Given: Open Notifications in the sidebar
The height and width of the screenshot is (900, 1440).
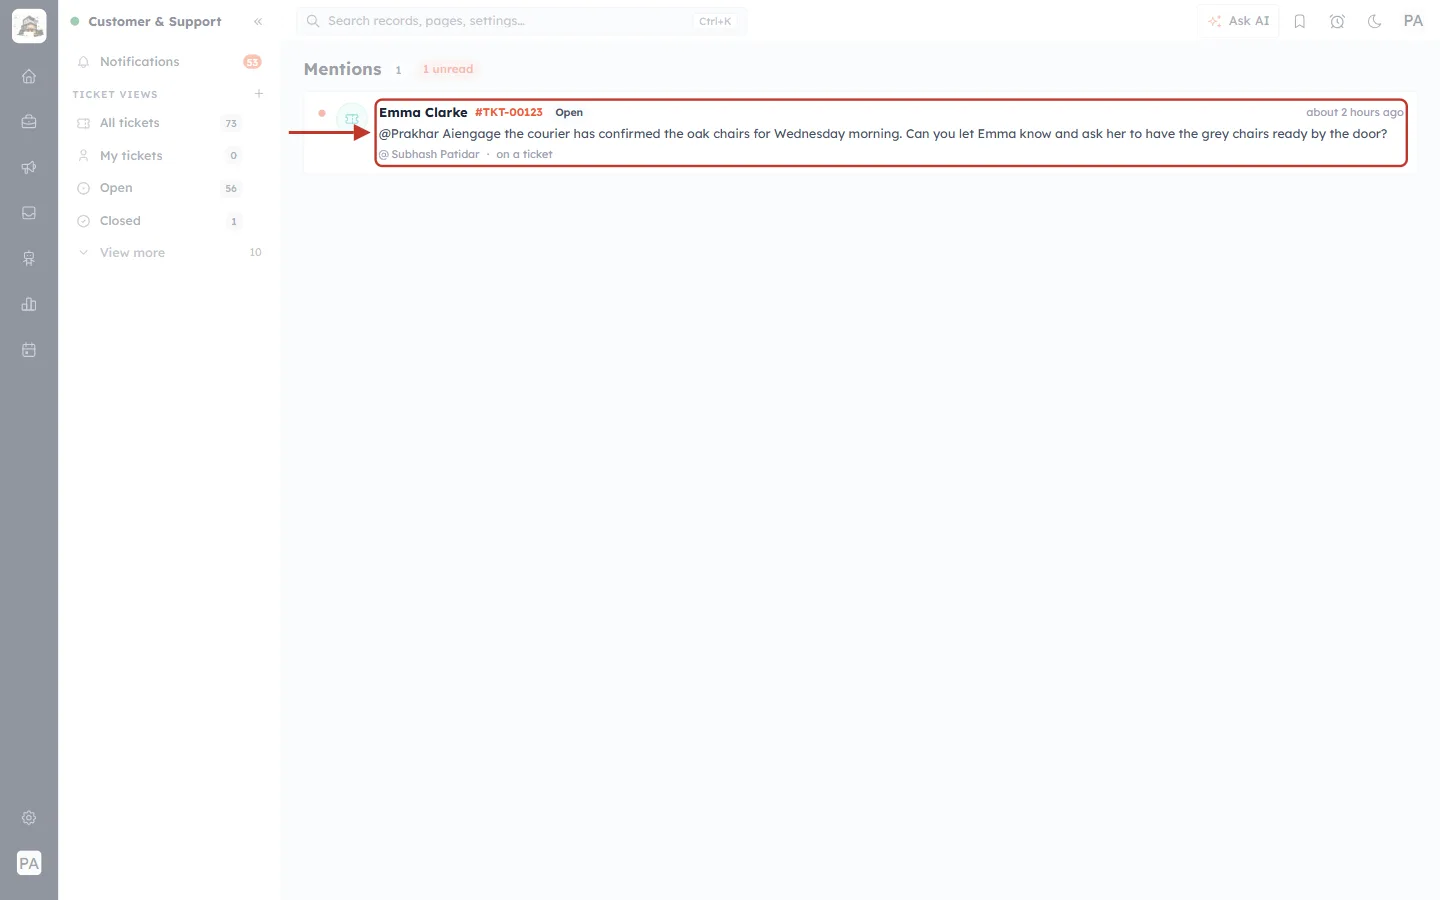Looking at the screenshot, I should (x=169, y=62).
